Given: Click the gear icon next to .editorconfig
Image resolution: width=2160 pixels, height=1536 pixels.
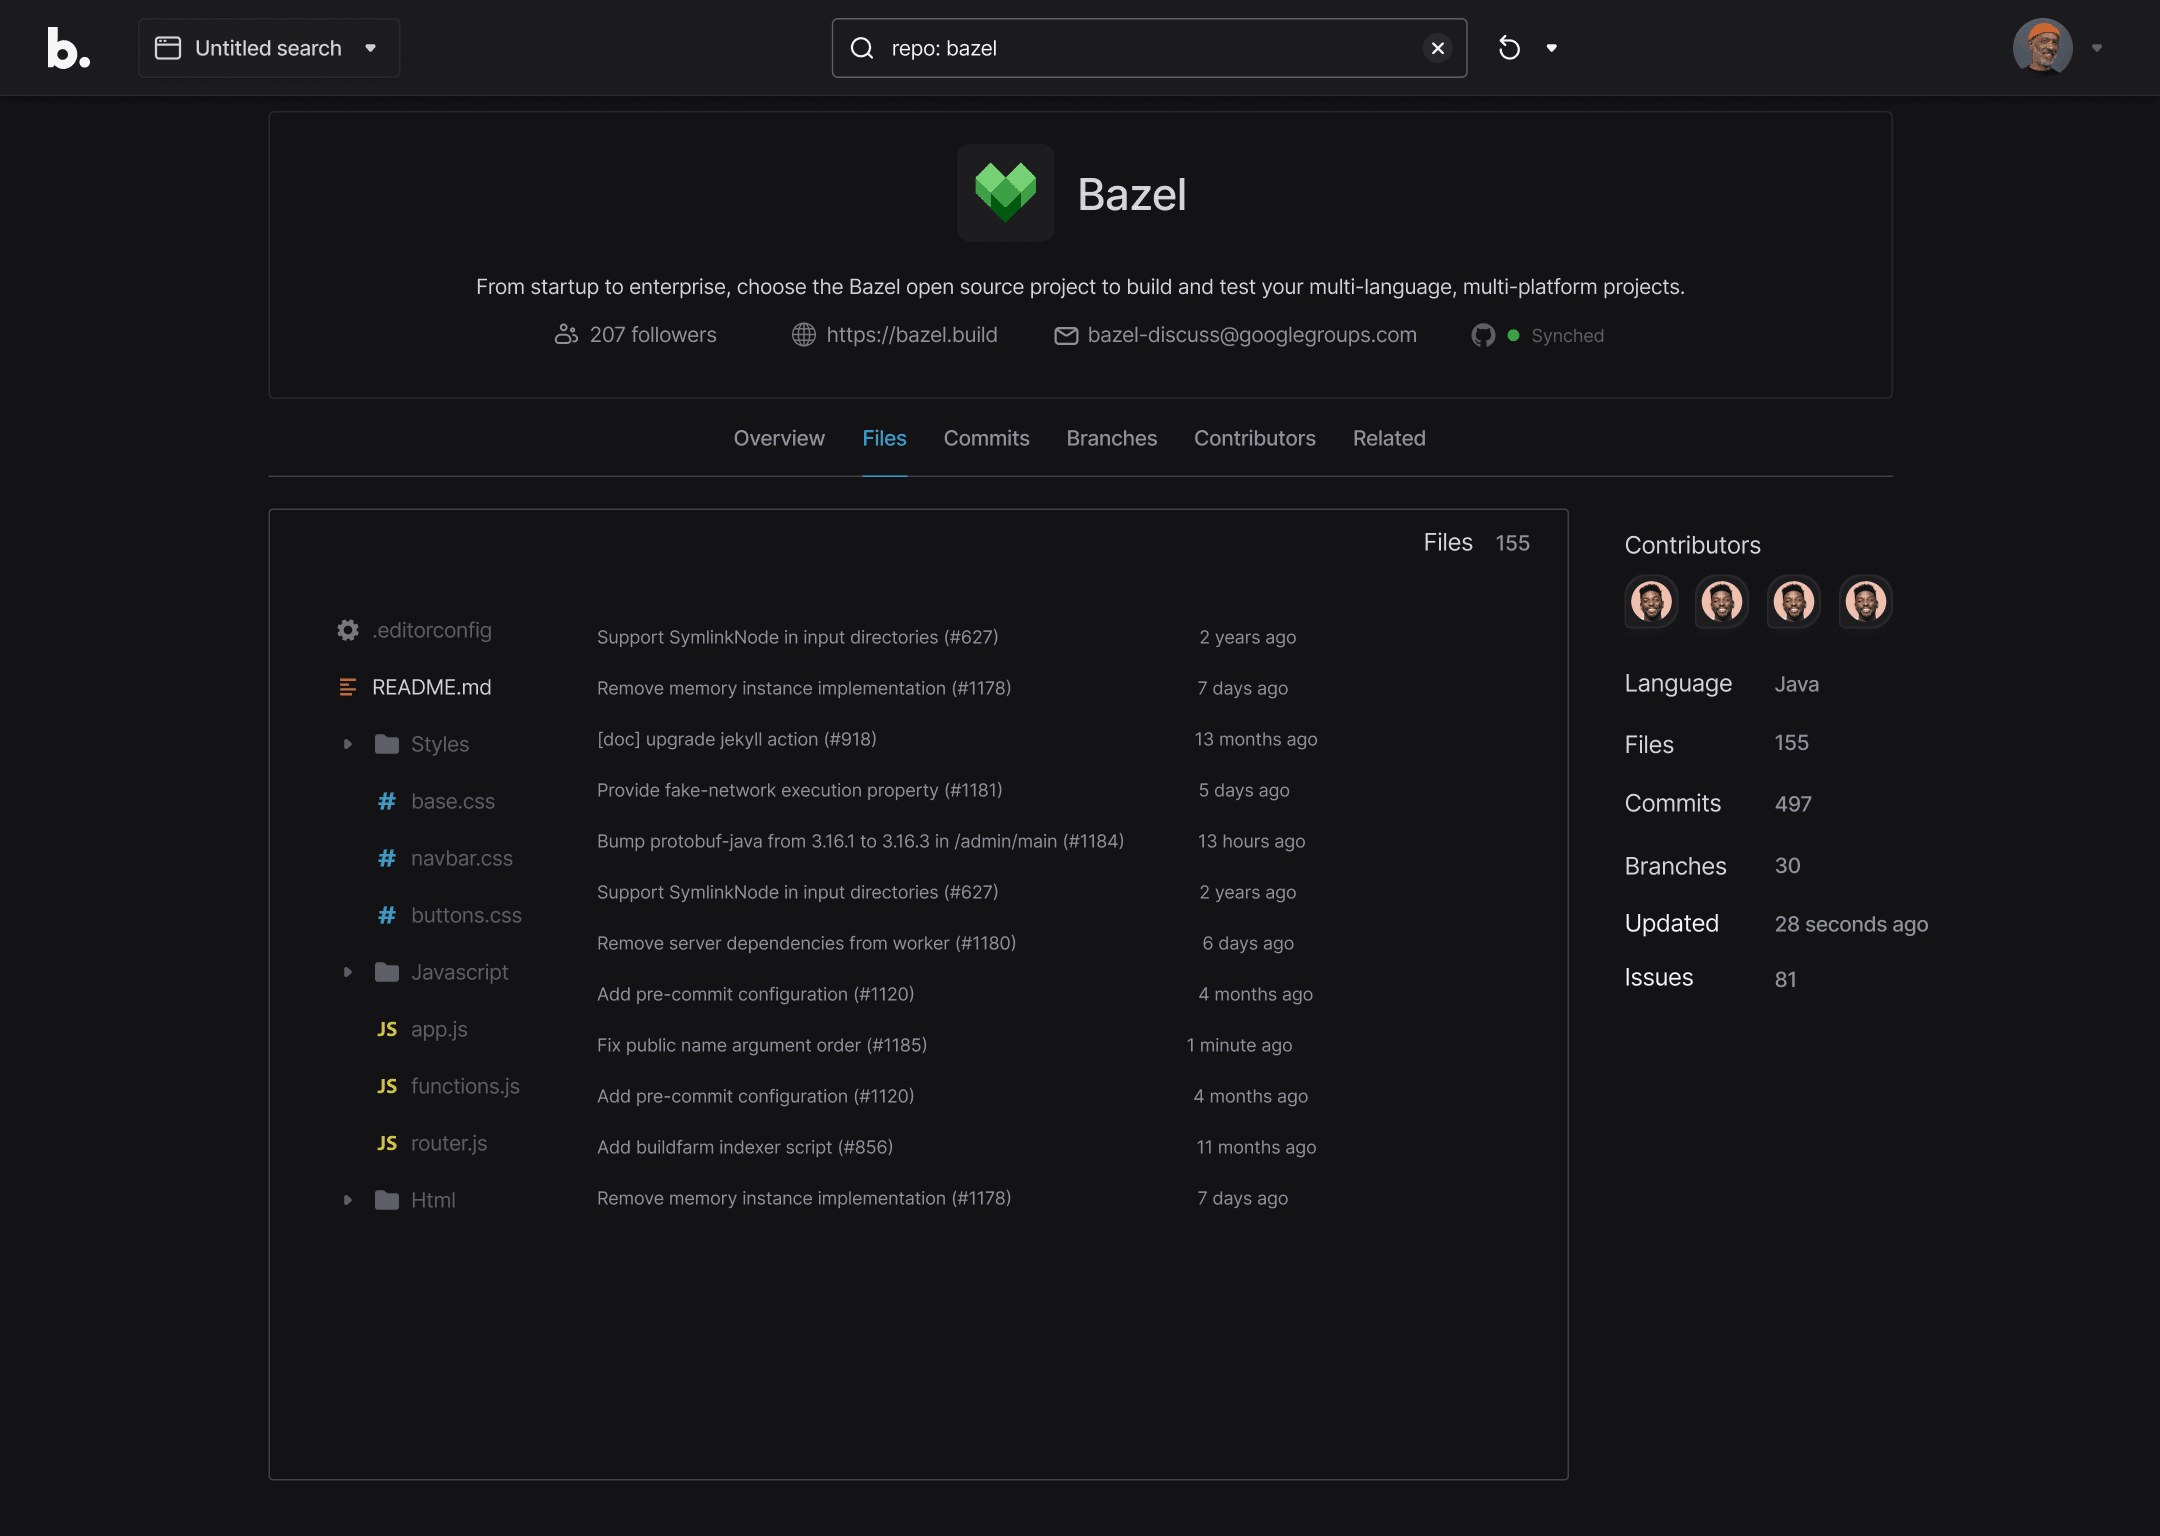Looking at the screenshot, I should tap(347, 630).
